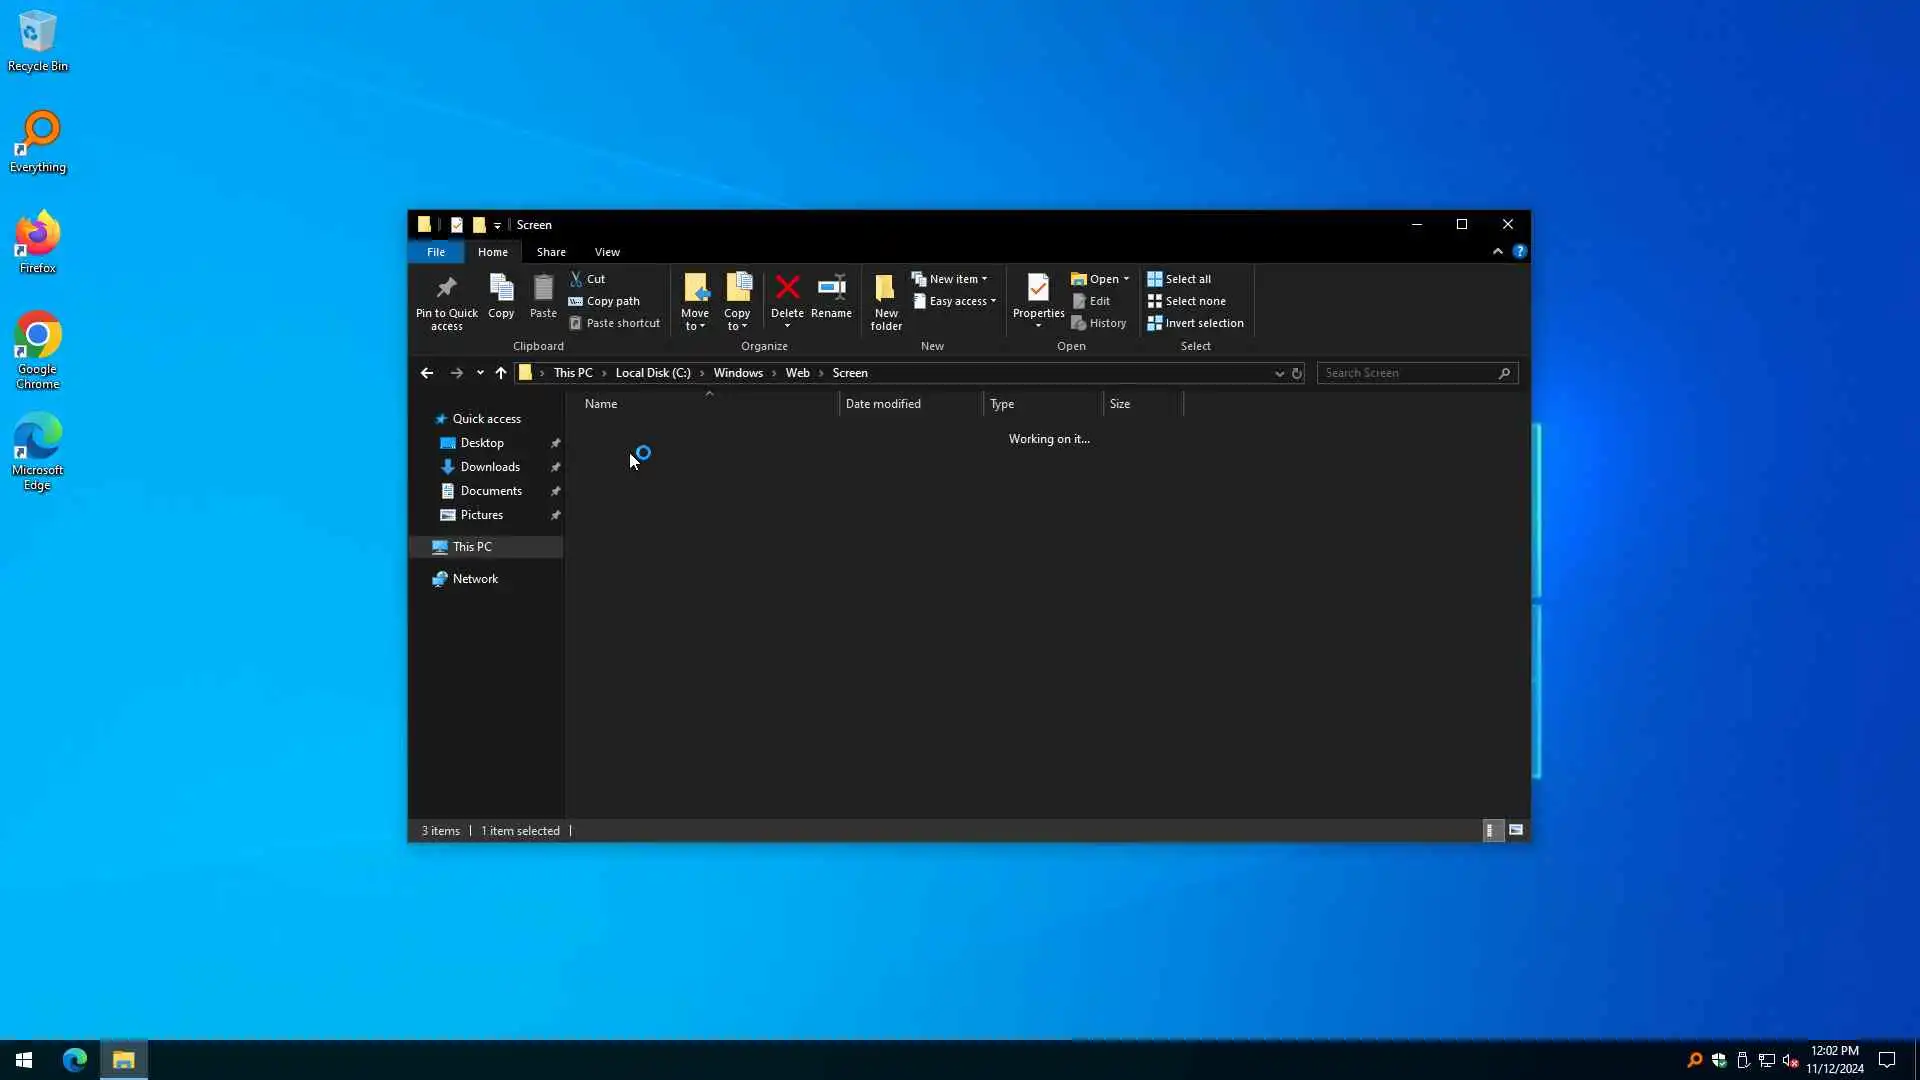Image resolution: width=1920 pixels, height=1080 pixels.
Task: Click the Rename icon in Organize group
Action: pyautogui.click(x=831, y=288)
